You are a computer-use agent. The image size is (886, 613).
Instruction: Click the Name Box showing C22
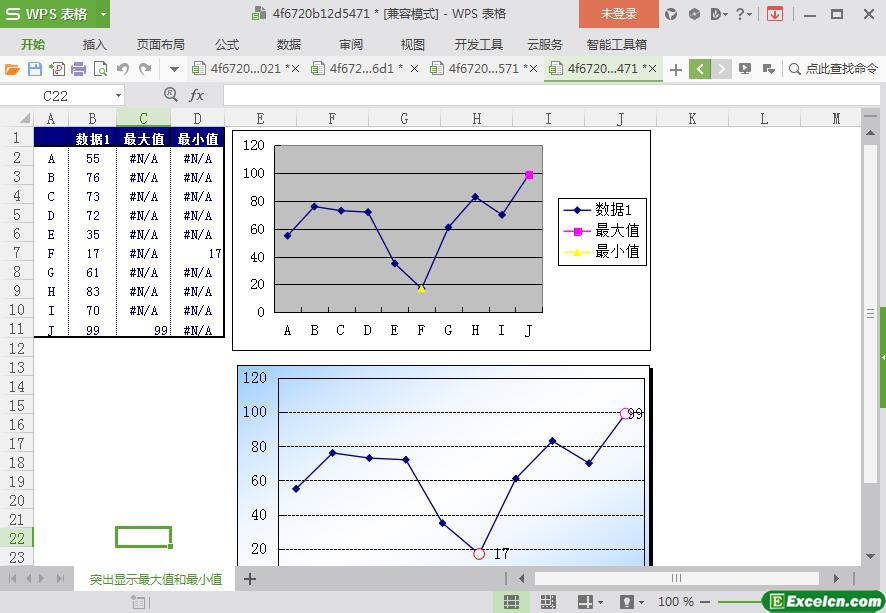click(57, 96)
